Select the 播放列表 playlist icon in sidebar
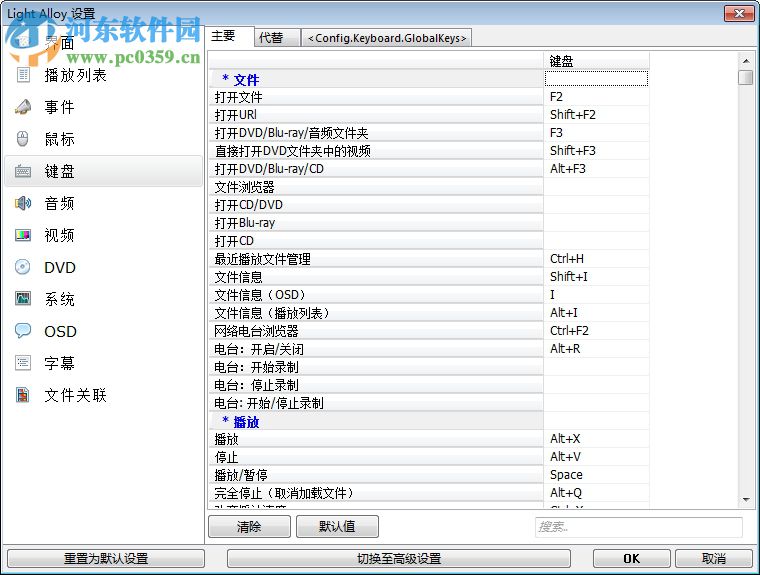 pyautogui.click(x=23, y=75)
